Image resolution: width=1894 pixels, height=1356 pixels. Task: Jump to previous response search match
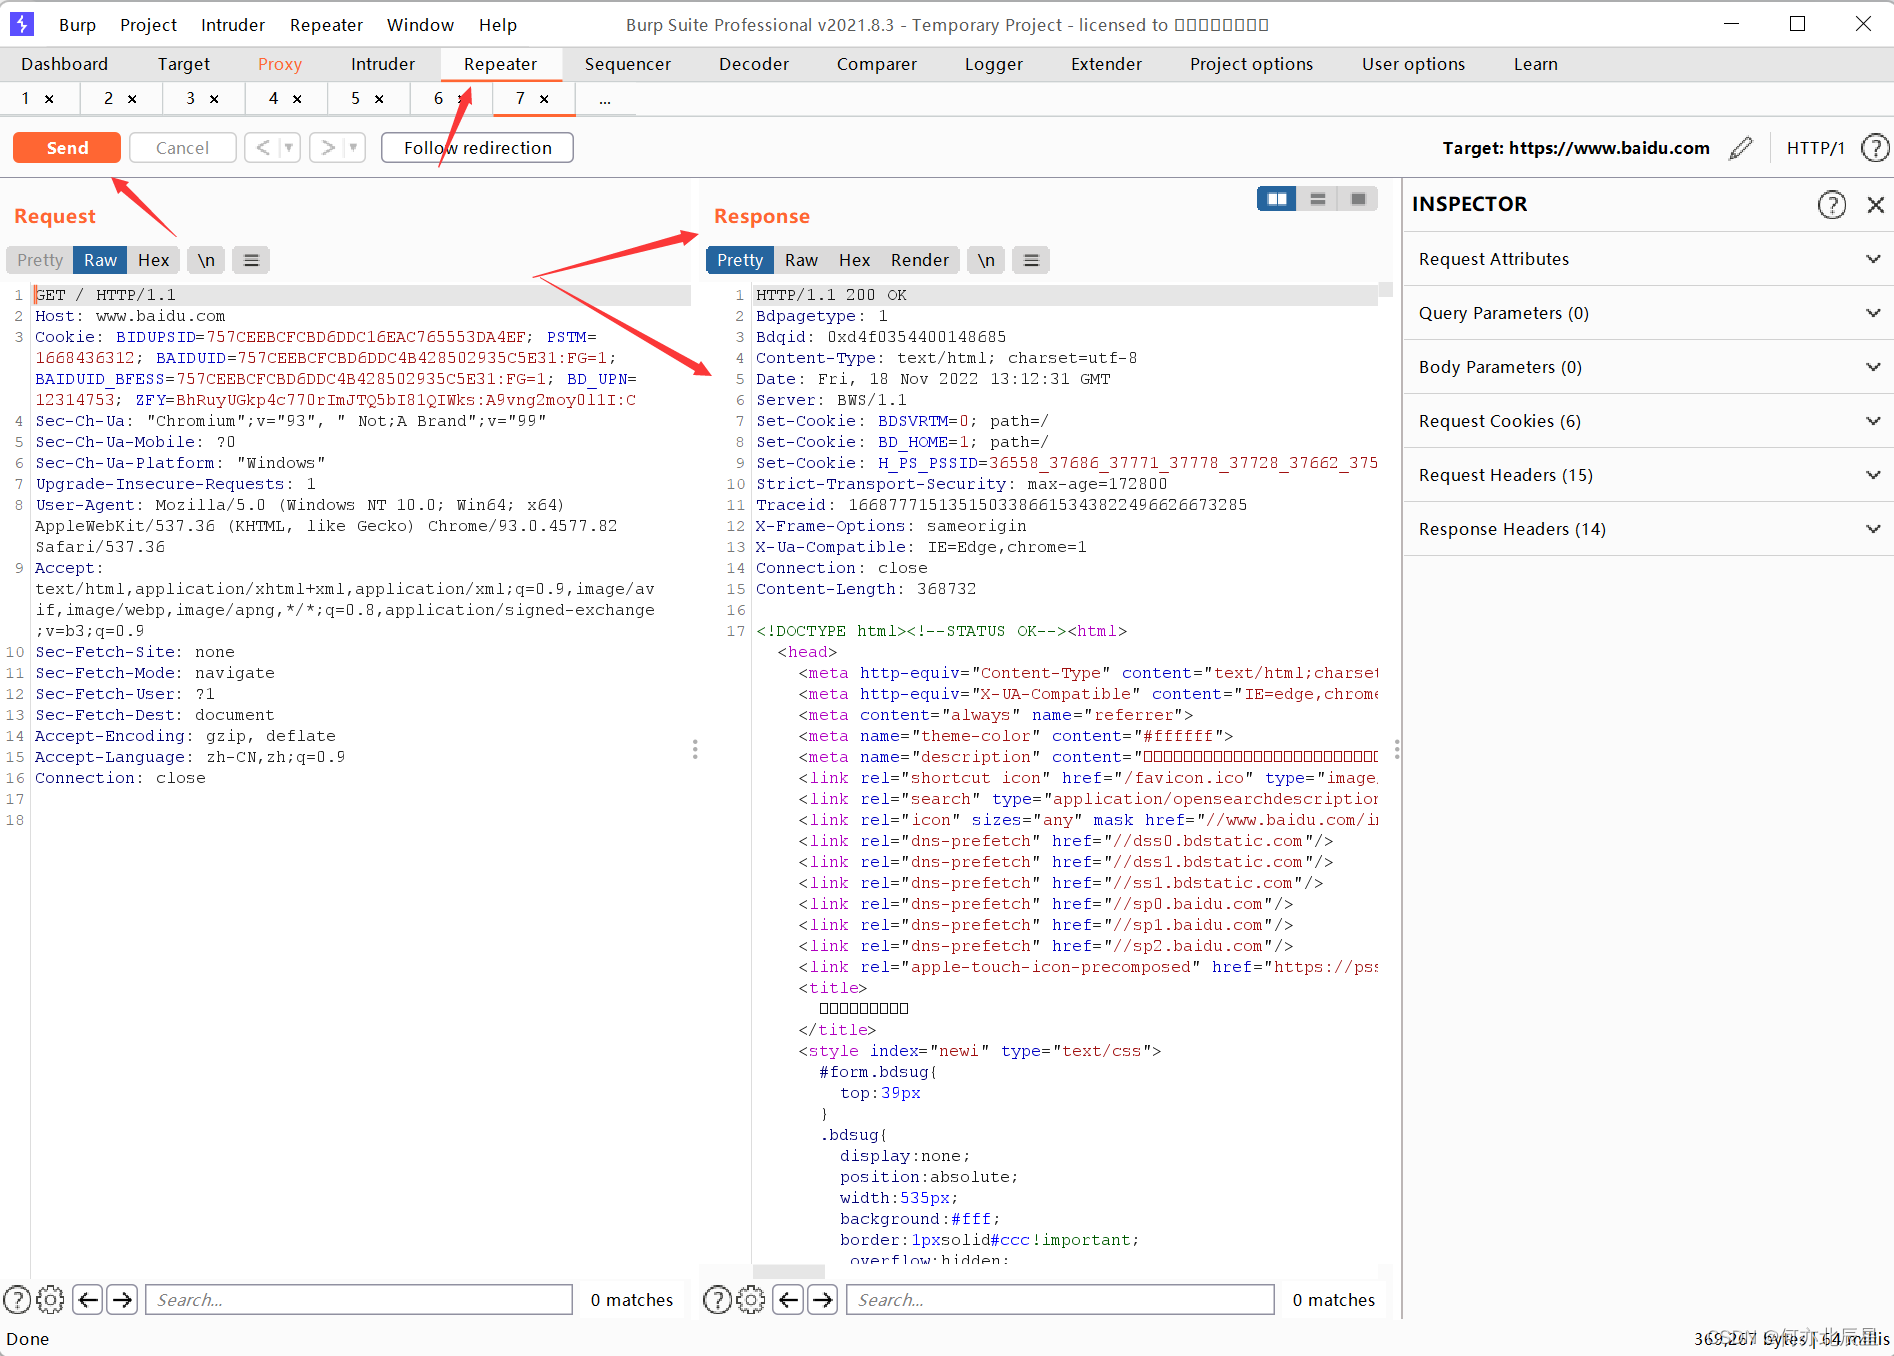(x=788, y=1300)
